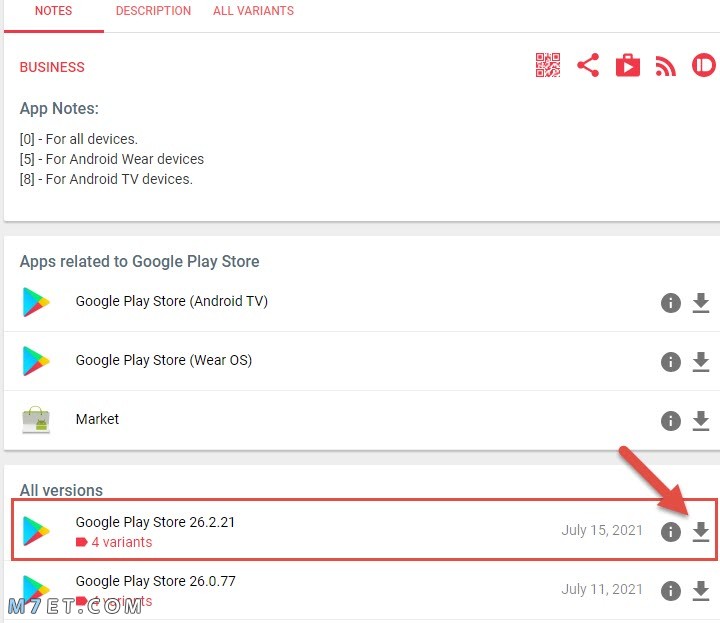The width and height of the screenshot is (720, 623).
Task: Open the RSS feed icon
Action: 666,66
